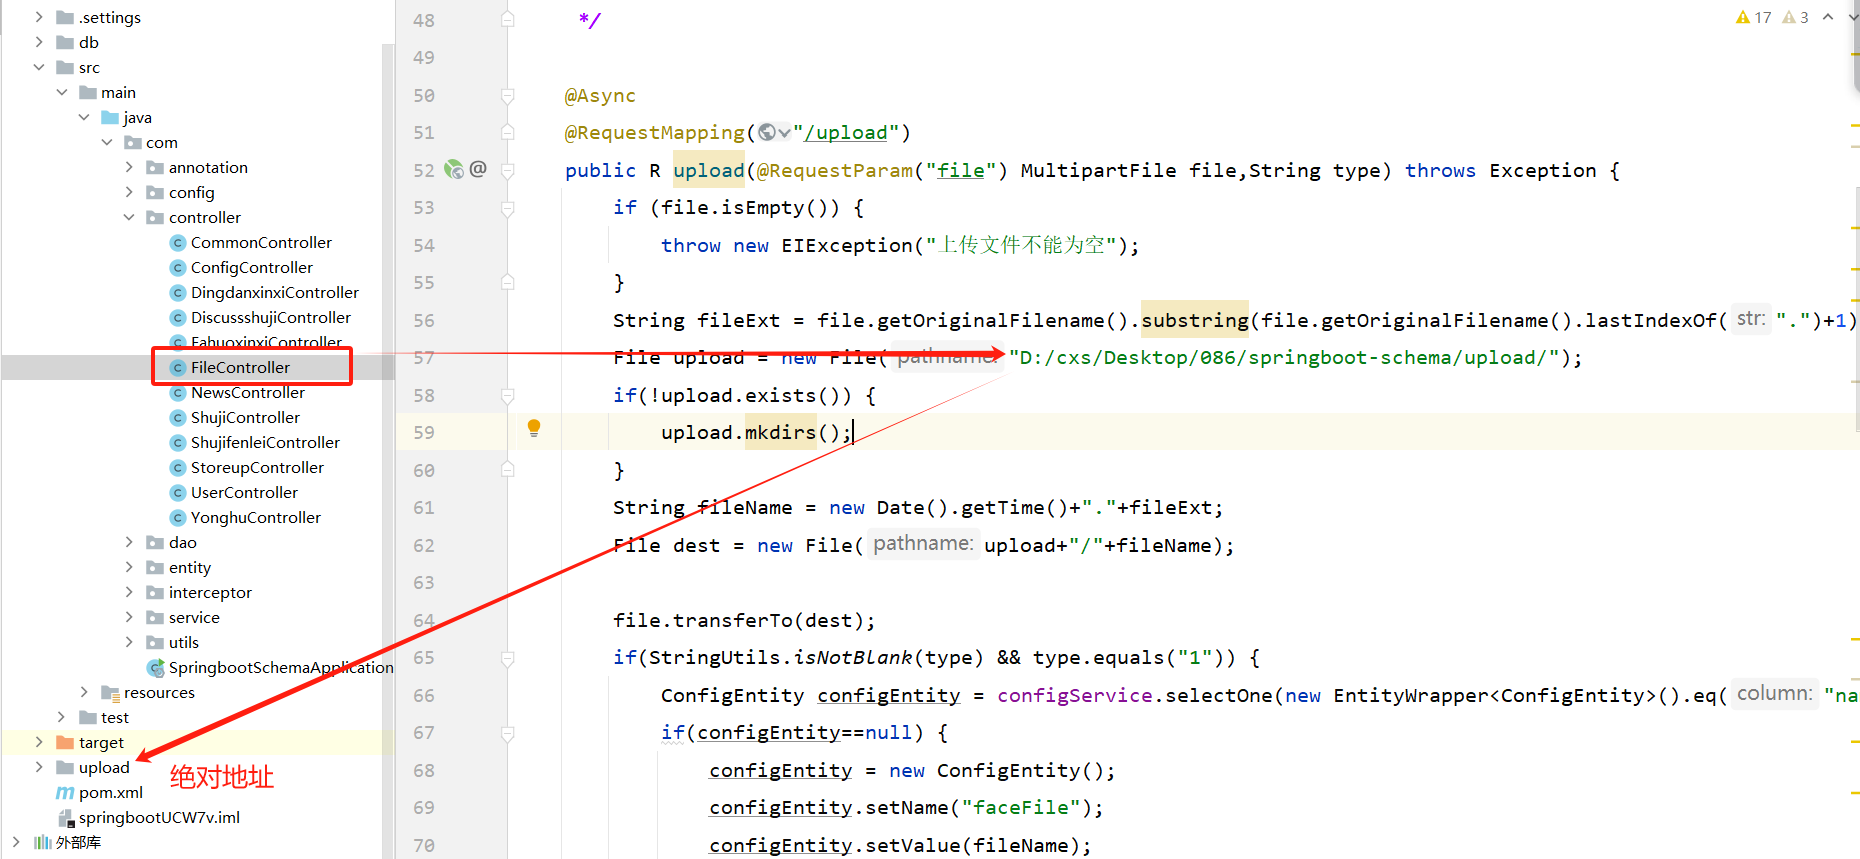Expand the entity package
The width and height of the screenshot is (1860, 859).
[129, 567]
